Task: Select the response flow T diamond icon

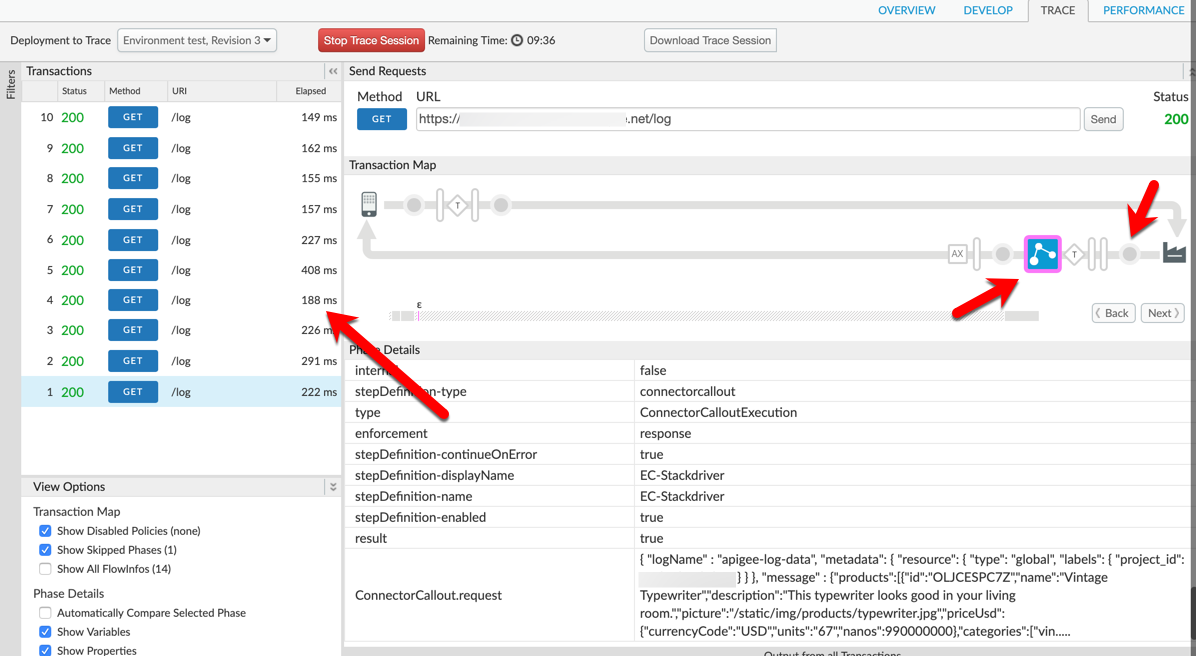Action: [1074, 254]
